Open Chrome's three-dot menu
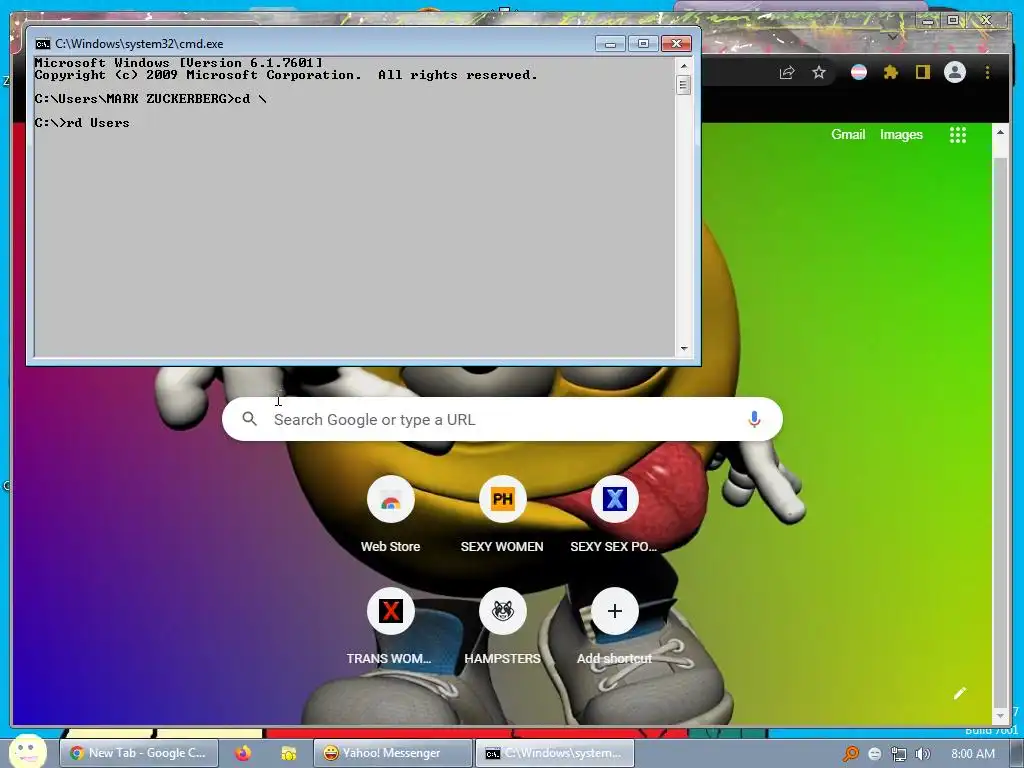1024x768 pixels. tap(987, 72)
